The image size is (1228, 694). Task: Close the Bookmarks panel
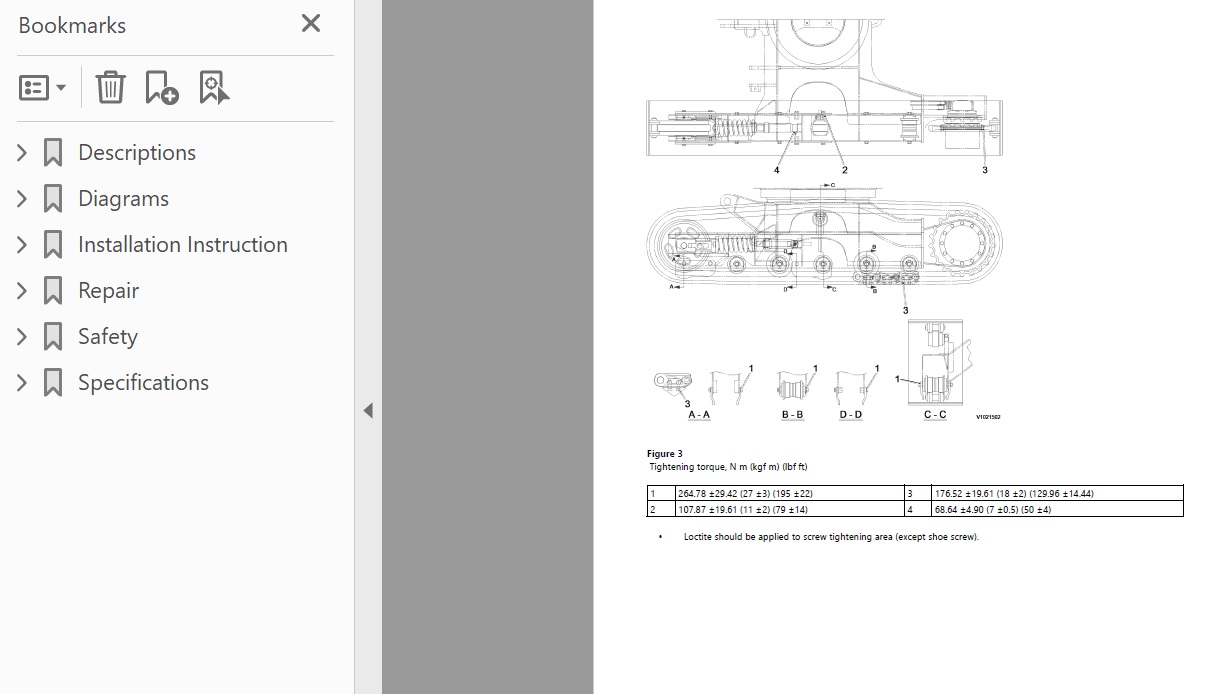coord(311,23)
